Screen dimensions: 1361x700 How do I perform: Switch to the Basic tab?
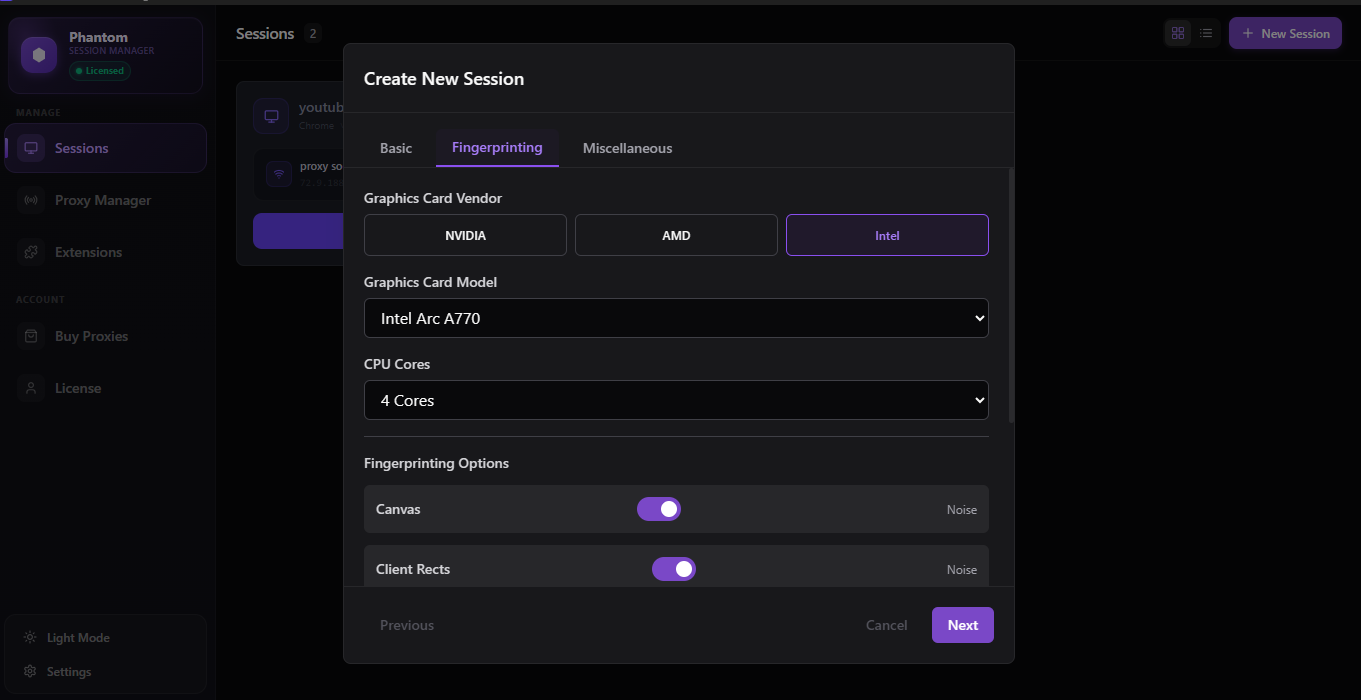tap(396, 148)
